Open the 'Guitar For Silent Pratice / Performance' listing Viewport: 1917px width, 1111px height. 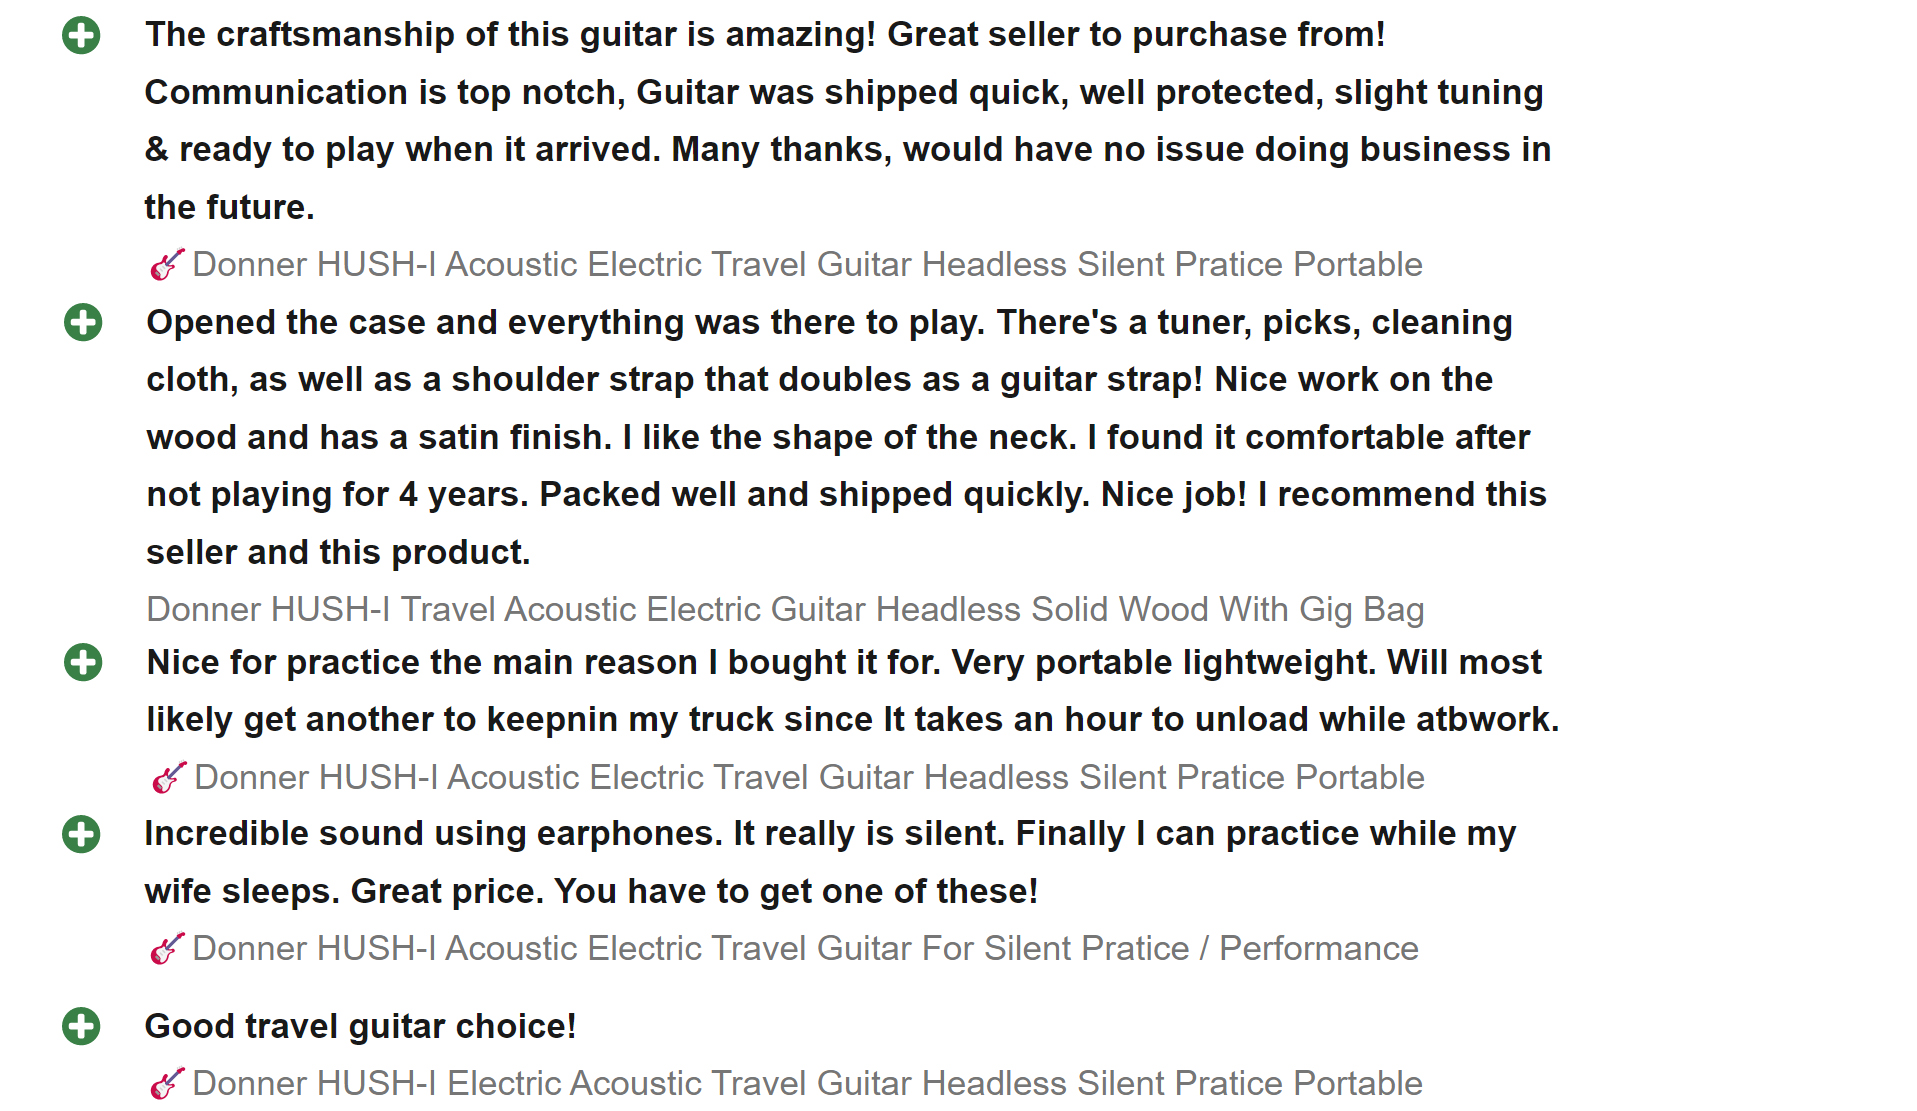coord(804,949)
